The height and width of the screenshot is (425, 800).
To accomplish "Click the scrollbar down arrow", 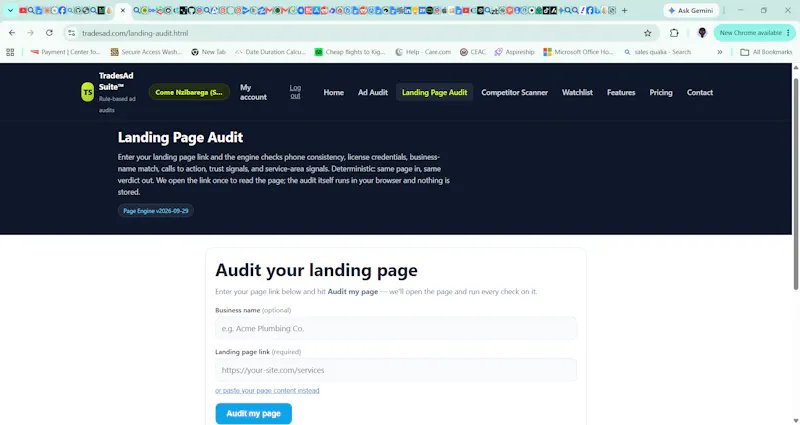I will point(795,420).
